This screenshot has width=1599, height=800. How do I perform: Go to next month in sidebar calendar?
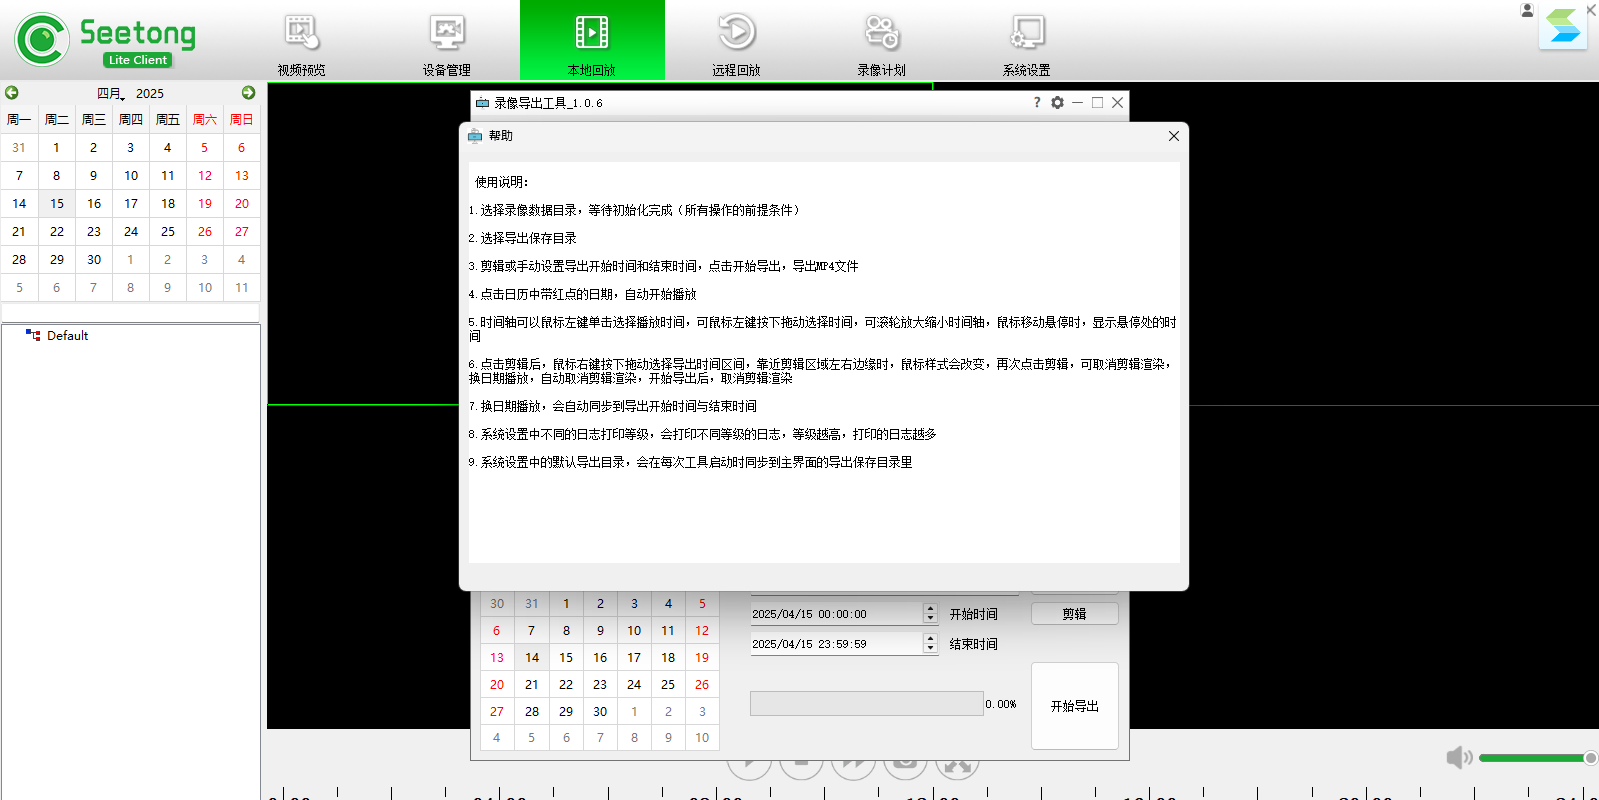tap(248, 93)
